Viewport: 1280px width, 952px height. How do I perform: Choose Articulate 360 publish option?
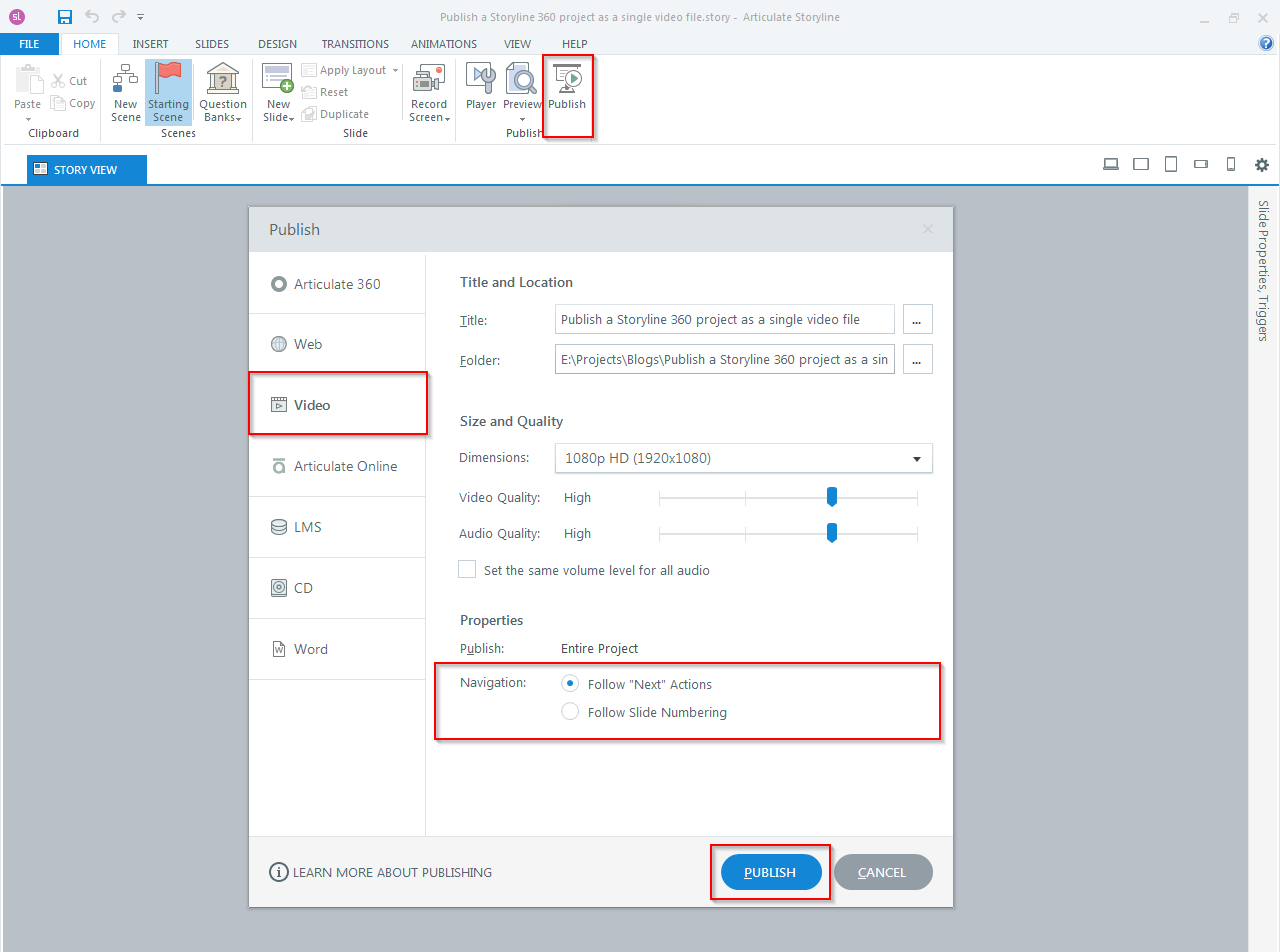337,284
